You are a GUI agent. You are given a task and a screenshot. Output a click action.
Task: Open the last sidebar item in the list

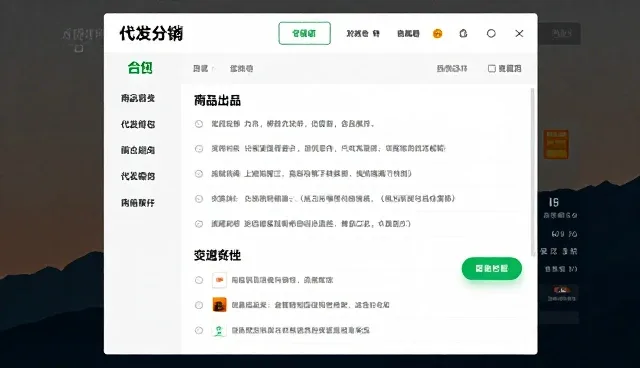pos(138,202)
